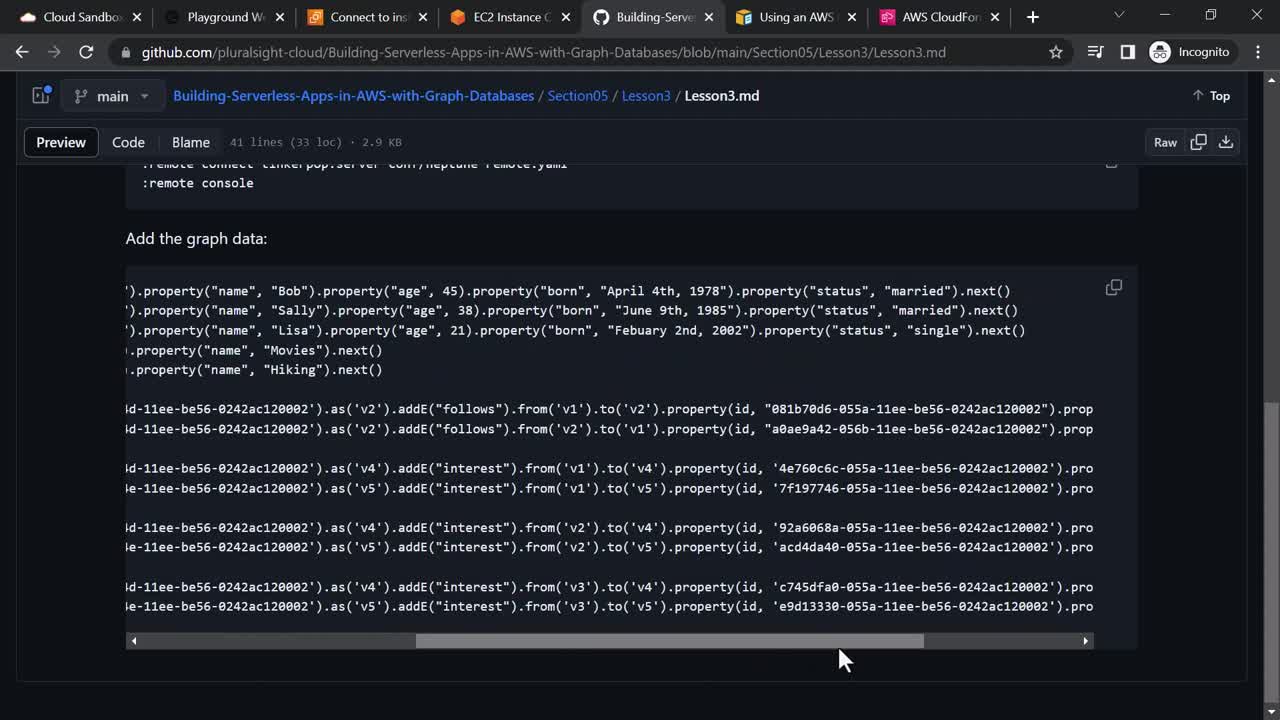The image size is (1280, 720).
Task: Click horizontal scrollbar right arrow
Action: click(x=1085, y=641)
